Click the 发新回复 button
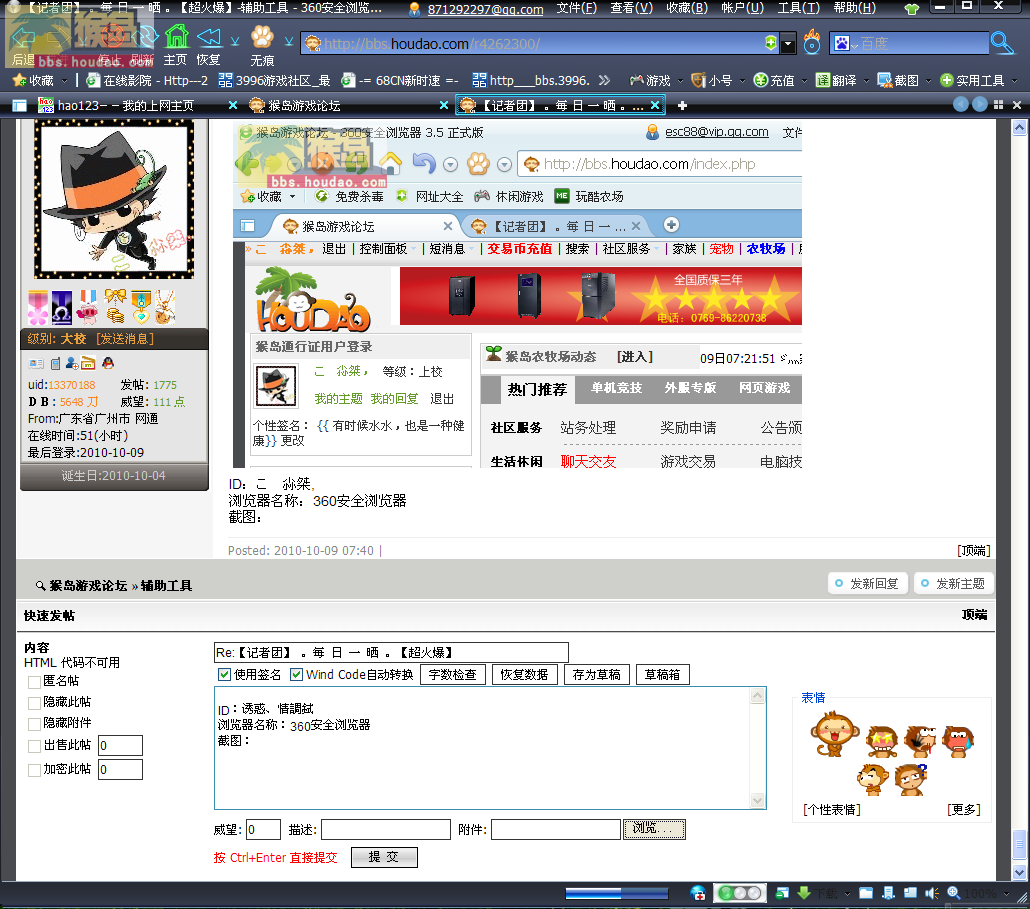 coord(868,583)
